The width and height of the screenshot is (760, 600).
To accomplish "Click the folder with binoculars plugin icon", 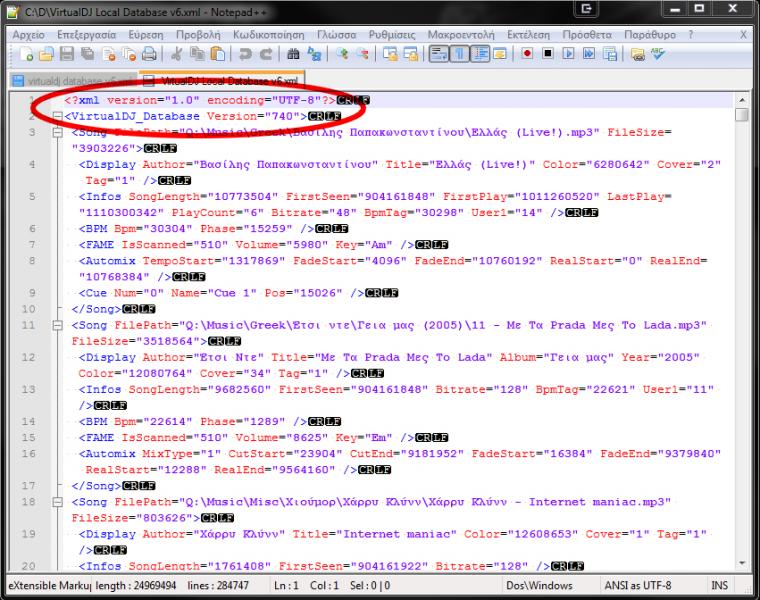I will pos(638,54).
